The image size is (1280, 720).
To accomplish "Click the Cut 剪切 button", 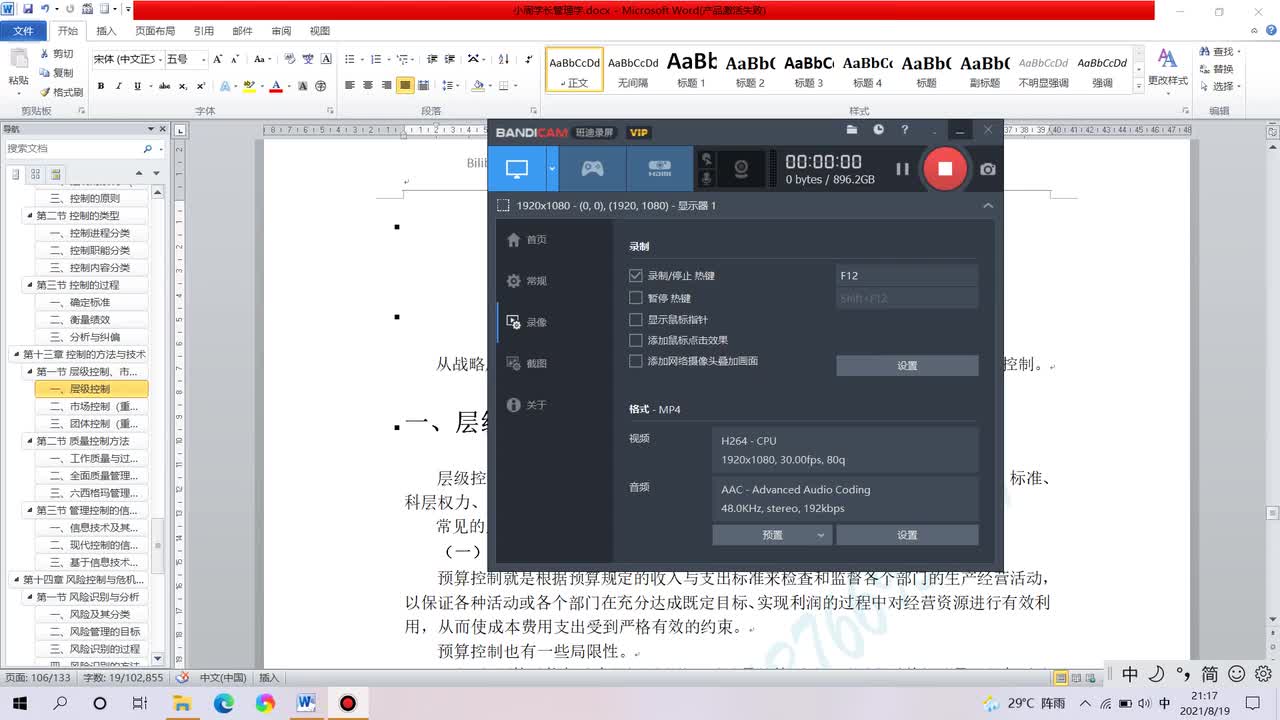I will [55, 54].
